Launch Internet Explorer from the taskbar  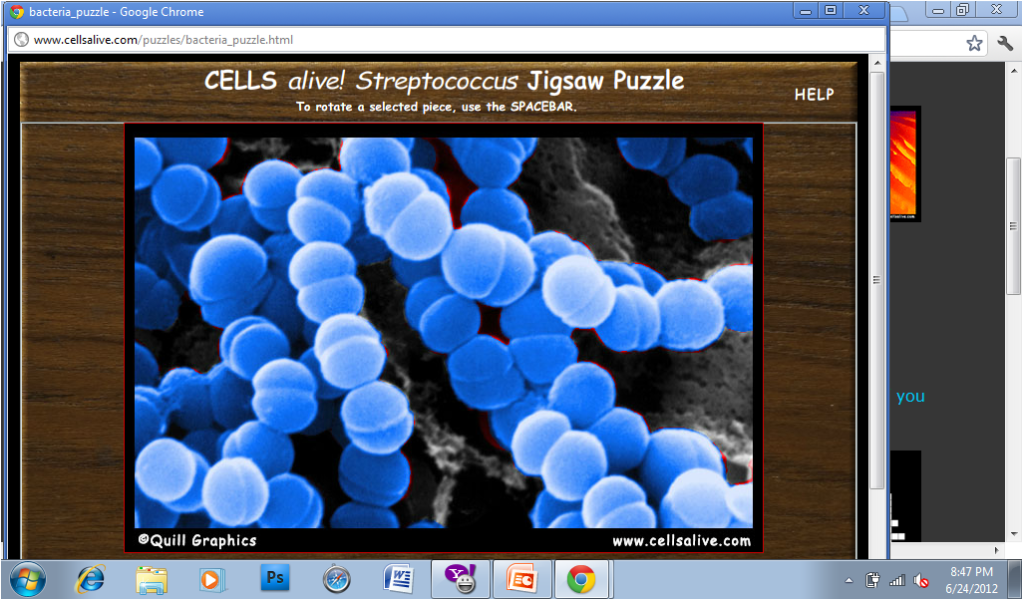tap(91, 579)
